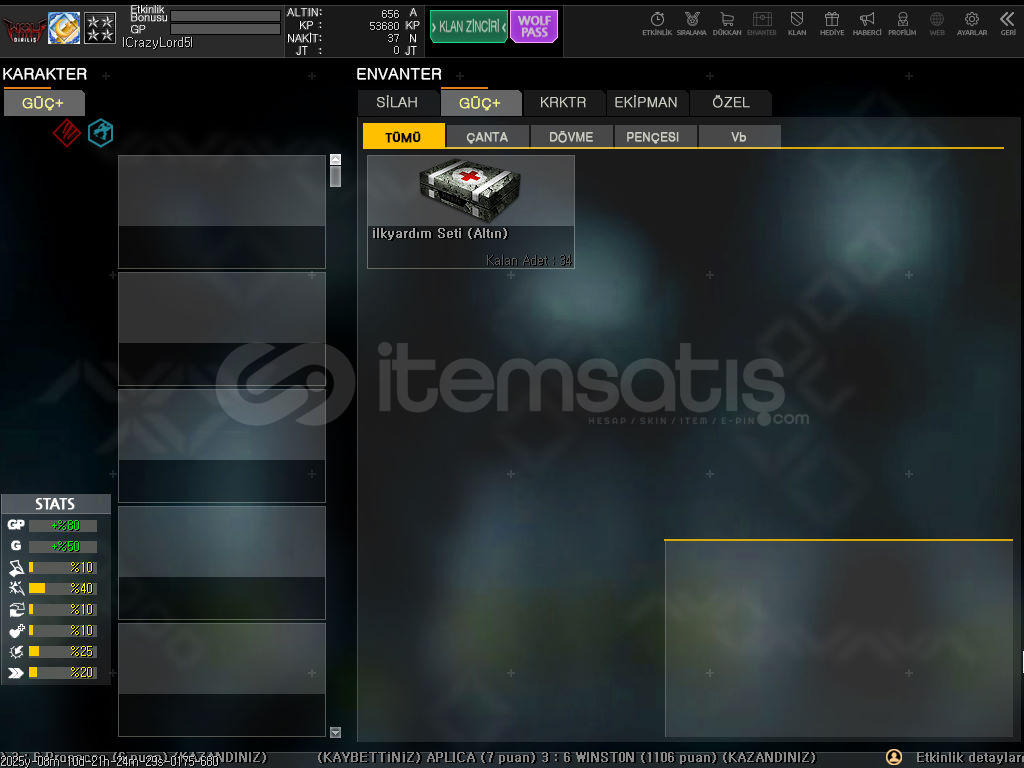Image resolution: width=1024 pixels, height=768 pixels.
Task: Open Ayarlar settings gear icon
Action: (972, 22)
